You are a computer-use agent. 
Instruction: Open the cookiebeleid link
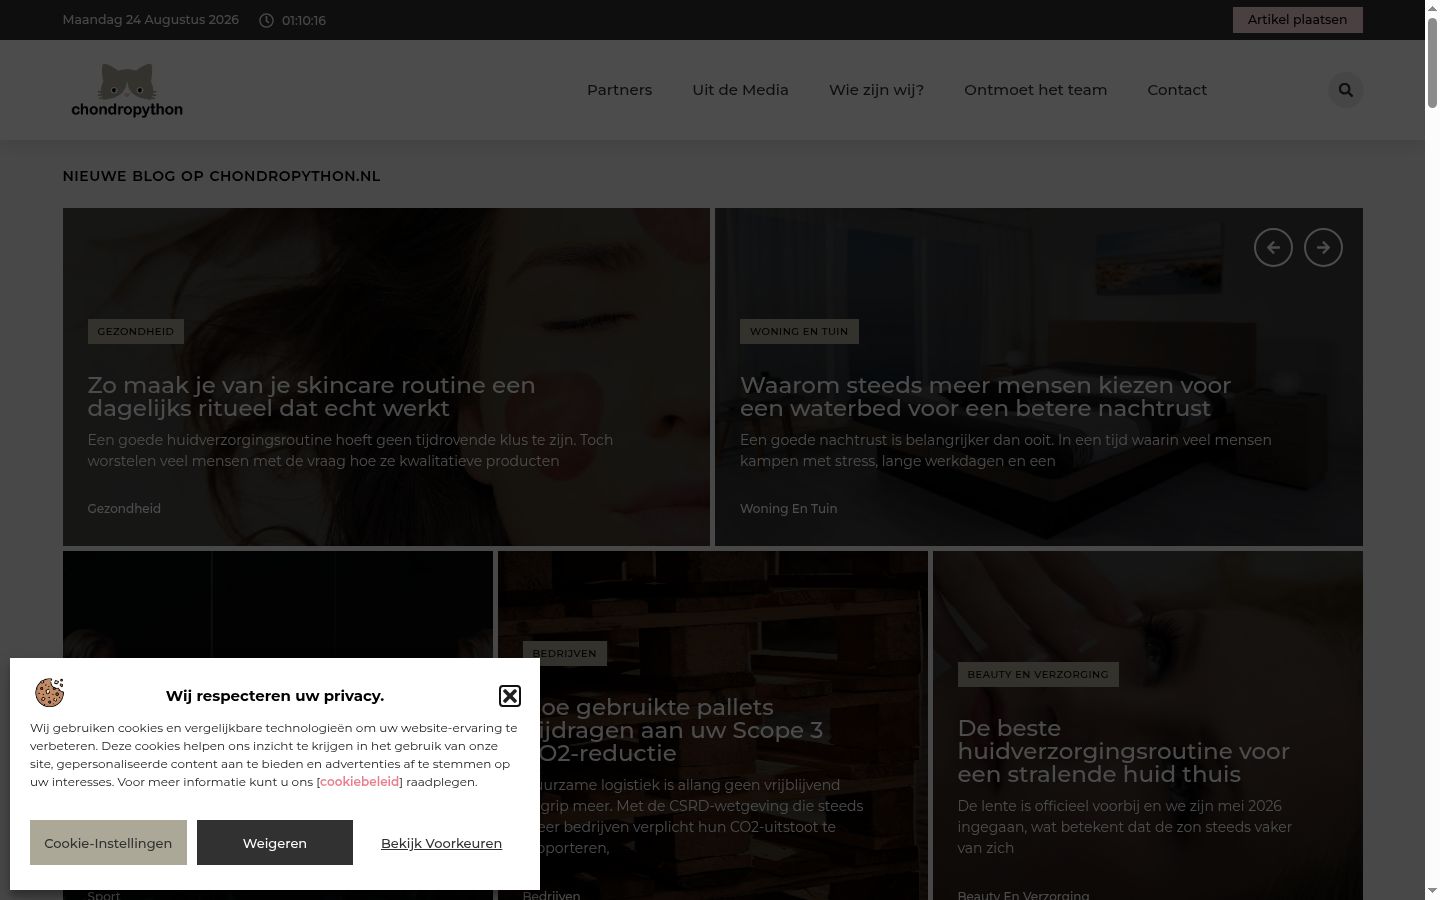[360, 782]
